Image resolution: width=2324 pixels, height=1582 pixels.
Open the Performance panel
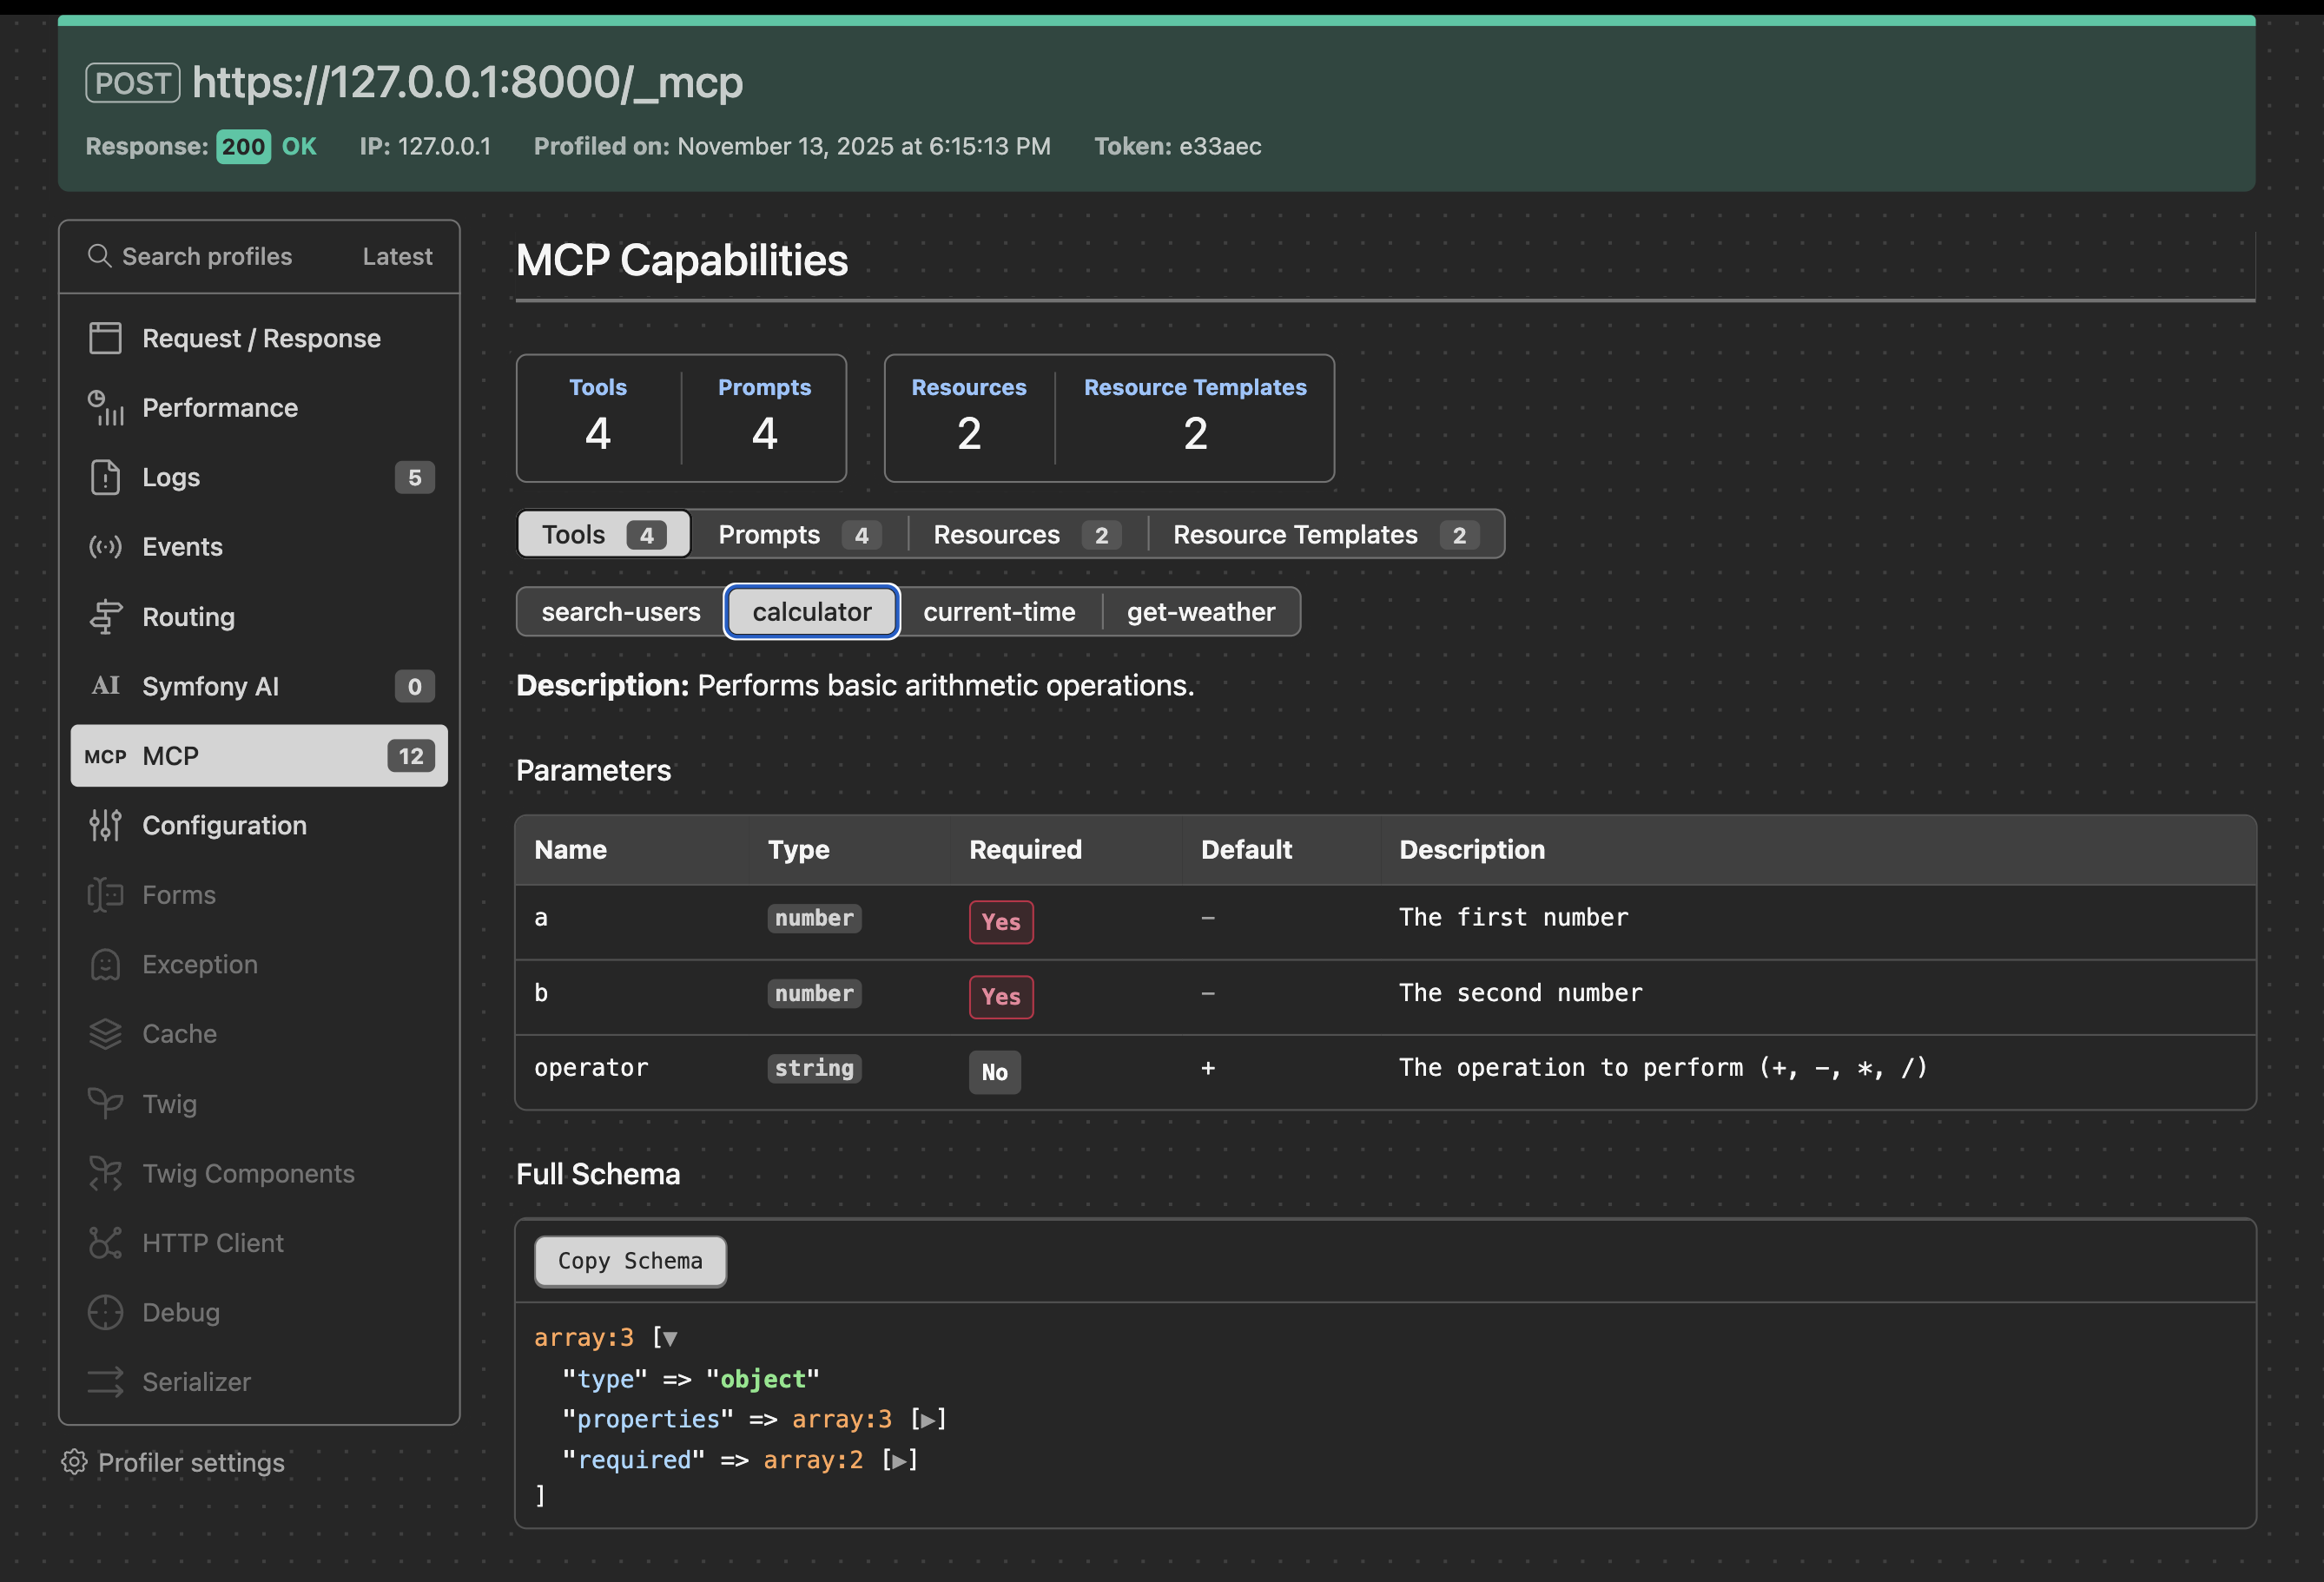click(x=219, y=407)
